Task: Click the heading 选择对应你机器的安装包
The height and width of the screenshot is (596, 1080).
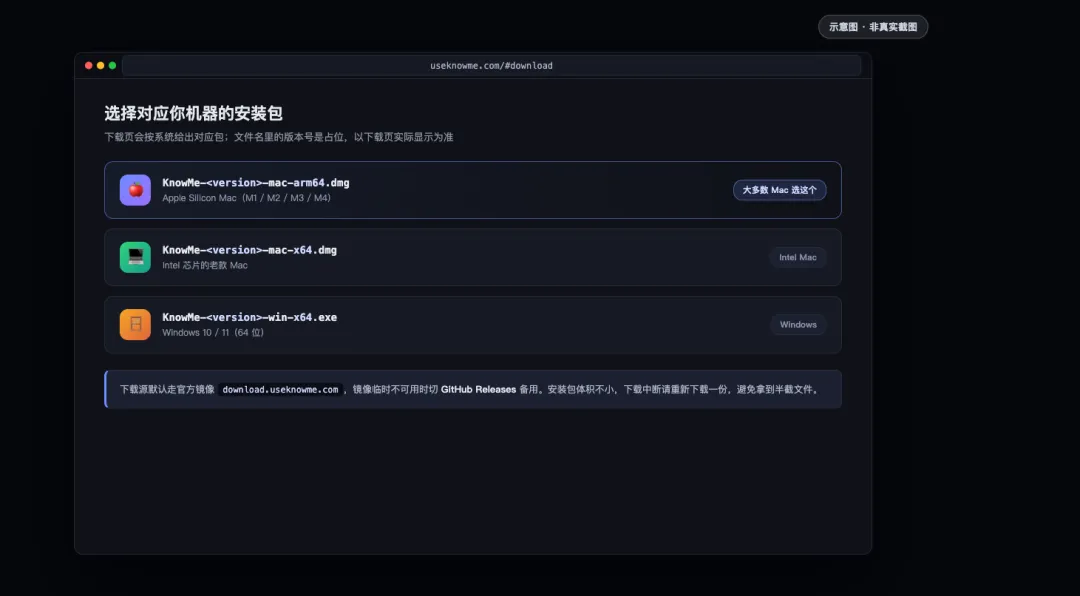Action: pyautogui.click(x=194, y=114)
